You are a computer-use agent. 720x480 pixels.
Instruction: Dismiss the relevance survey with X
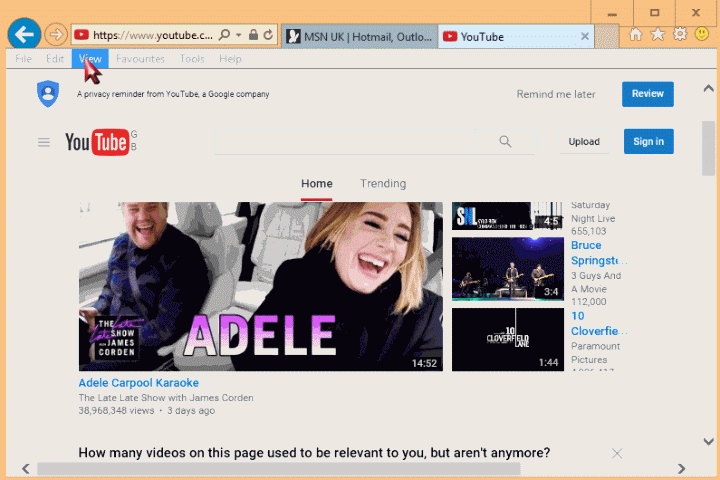pos(617,454)
